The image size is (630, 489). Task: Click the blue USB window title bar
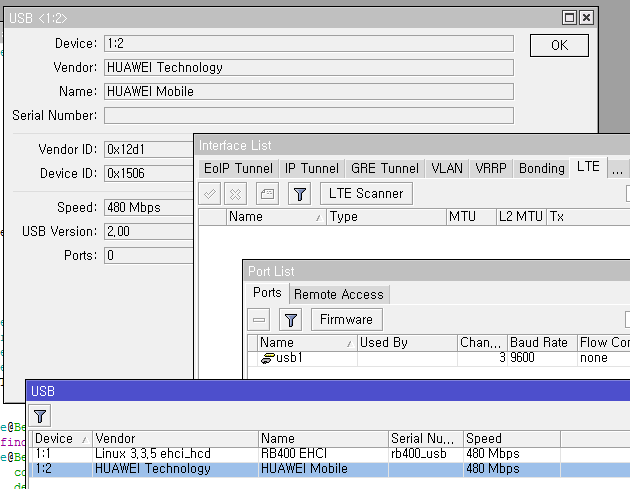coord(328,391)
